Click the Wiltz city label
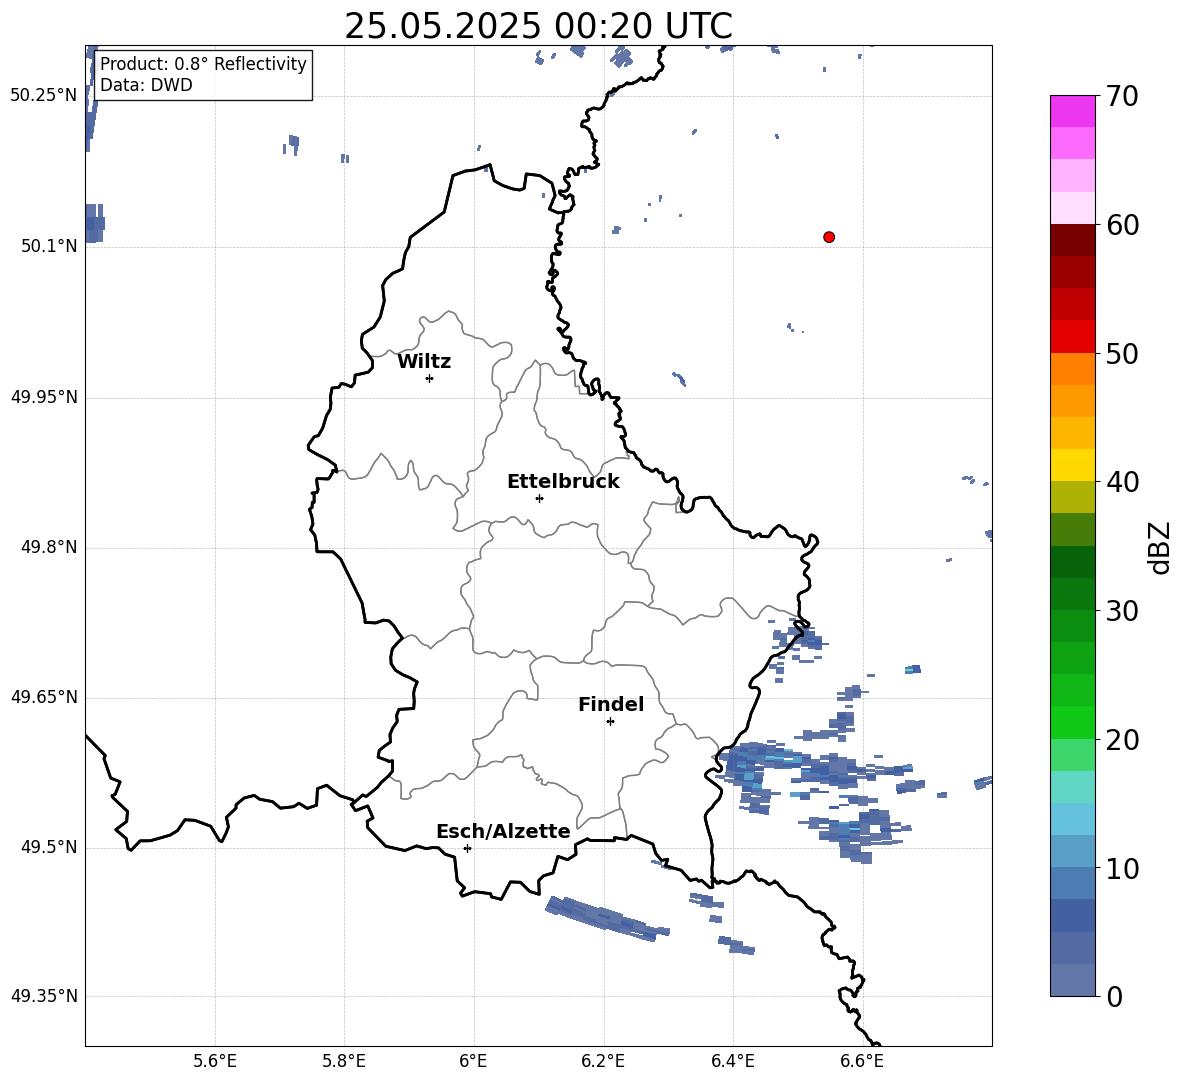 tap(424, 362)
